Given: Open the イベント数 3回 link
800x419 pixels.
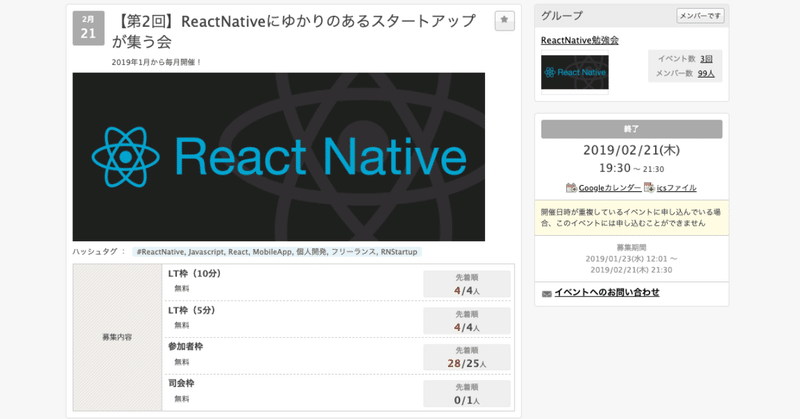Looking at the screenshot, I should click(706, 59).
